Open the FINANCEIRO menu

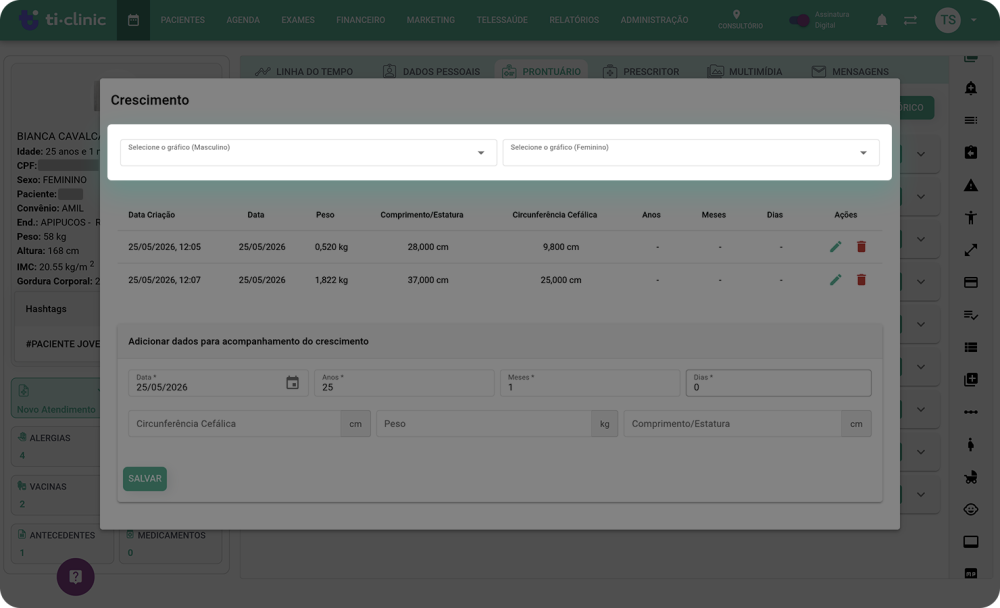click(x=360, y=20)
